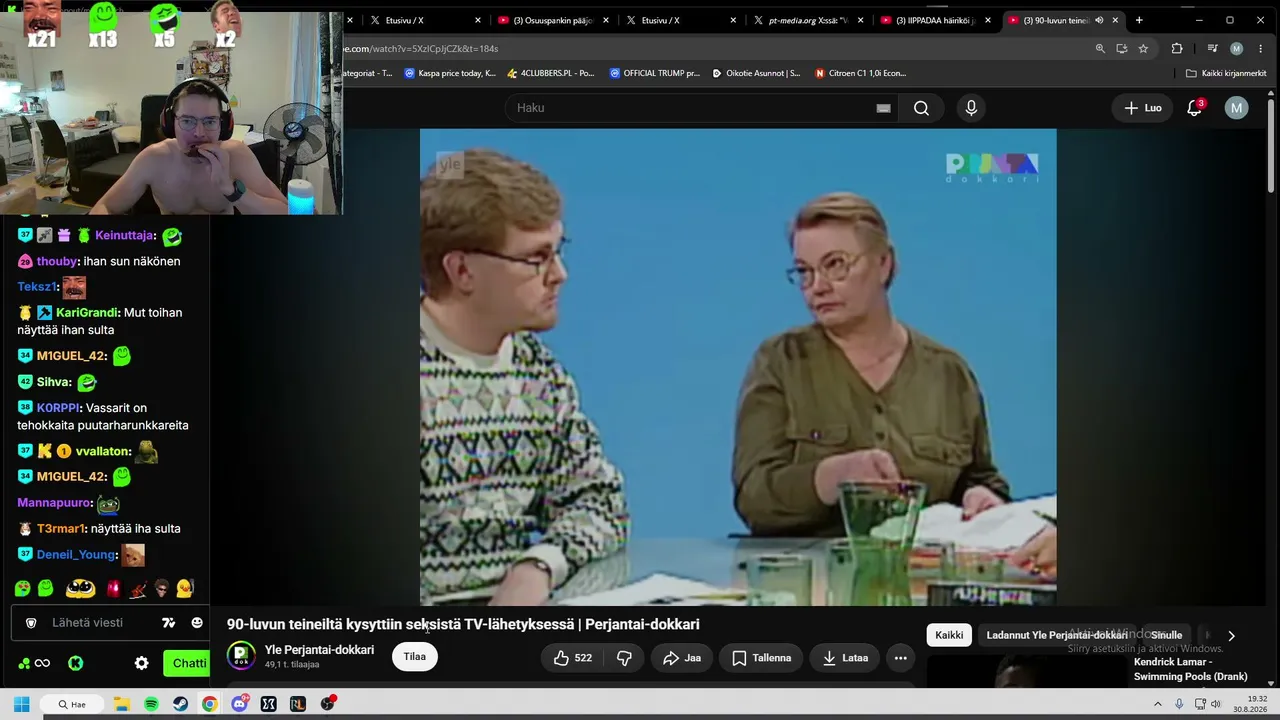Screen dimensions: 1280x720
Task: Open Kaspa price today bookmark
Action: 450,73
